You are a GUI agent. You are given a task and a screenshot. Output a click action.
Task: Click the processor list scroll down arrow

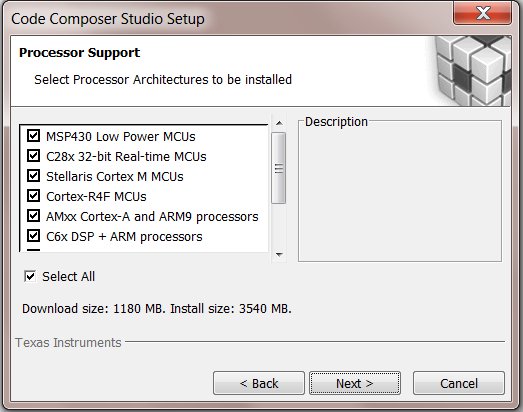click(x=279, y=255)
